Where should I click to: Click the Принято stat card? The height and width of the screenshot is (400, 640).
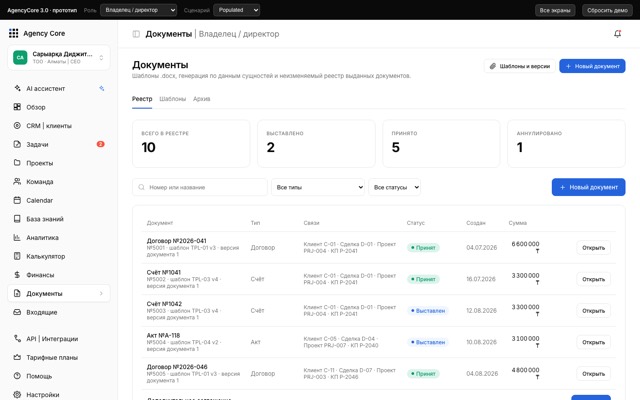[x=441, y=143]
